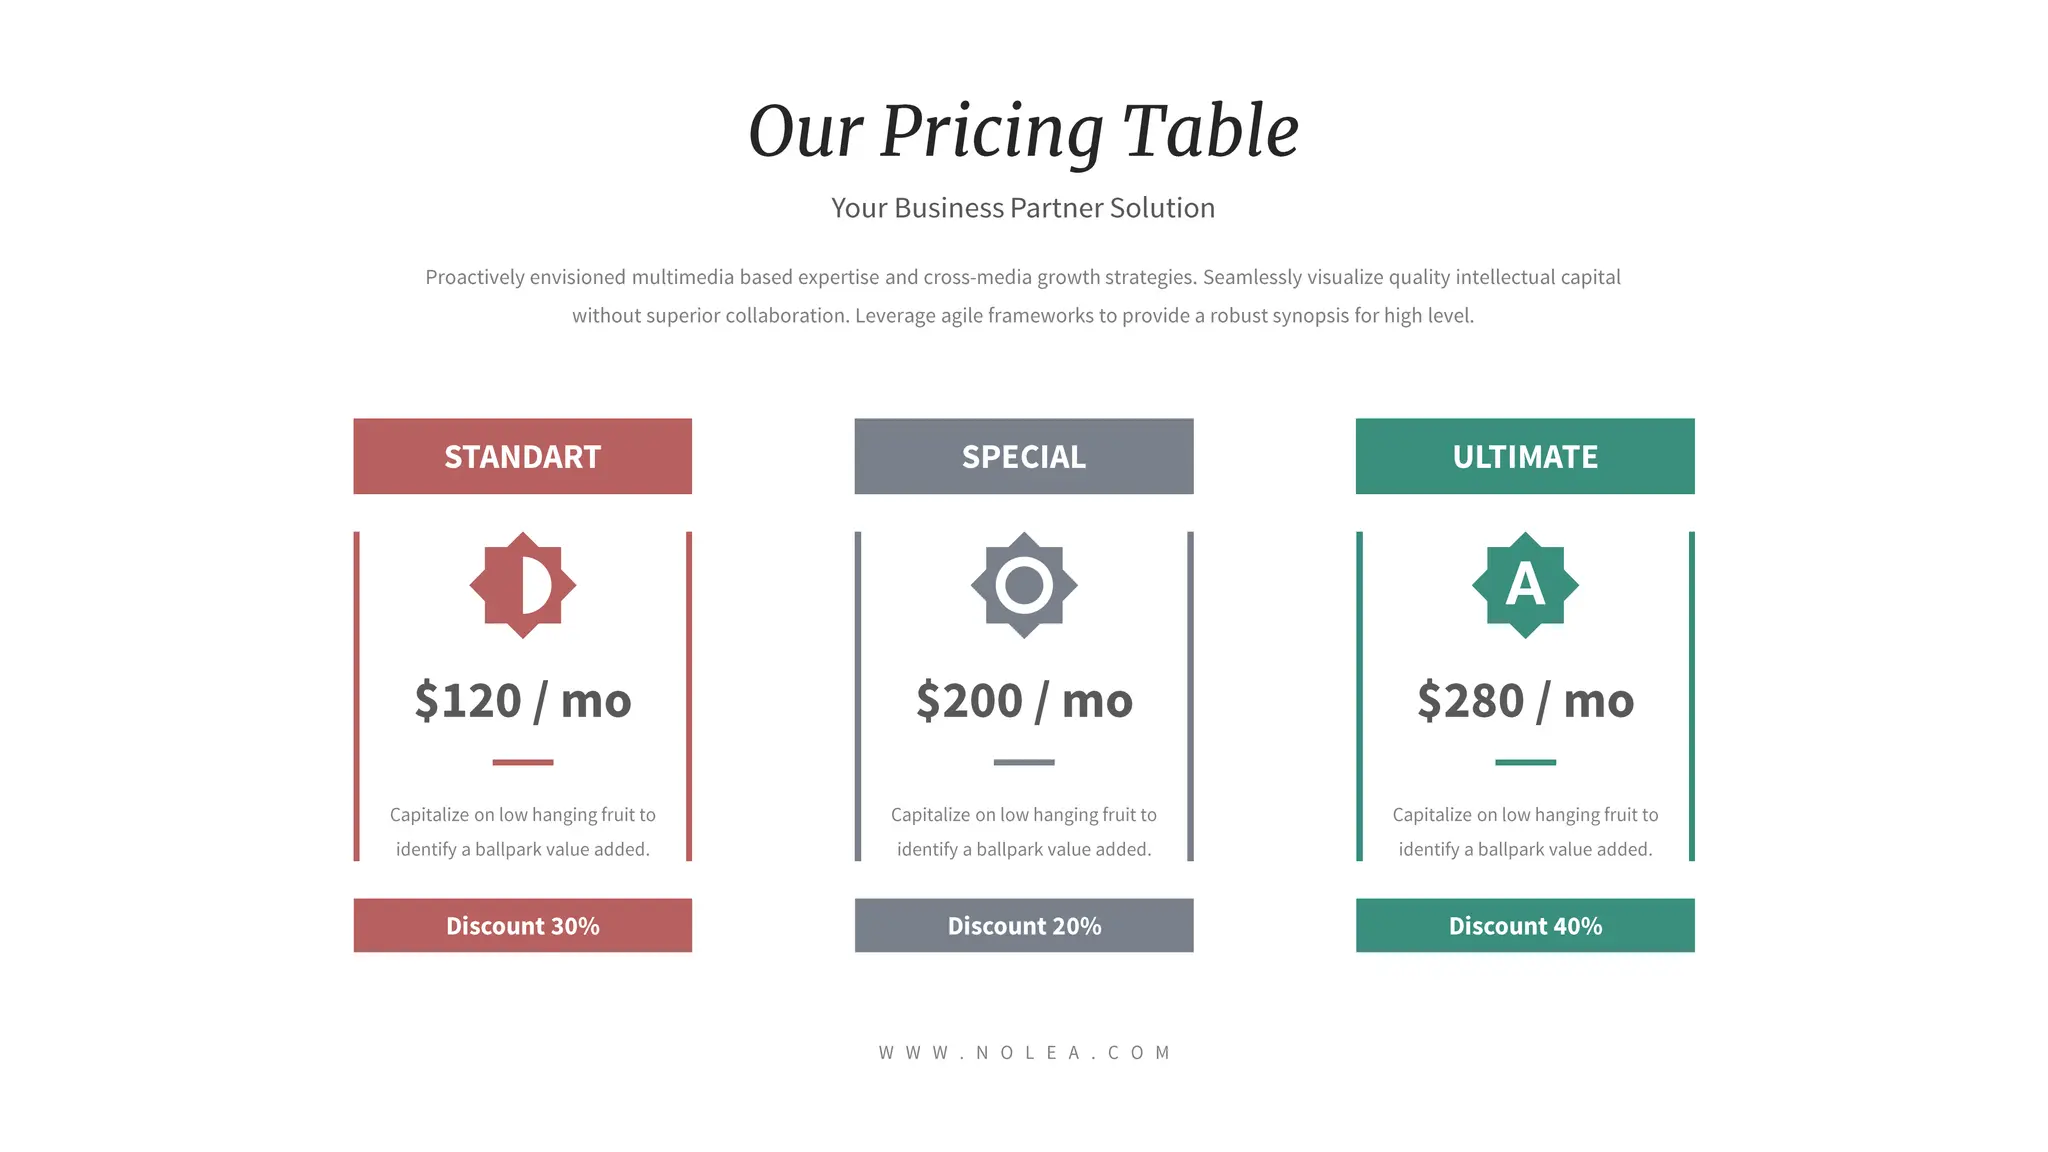Click the red half-circle brightness icon
2048x1152 pixels.
[x=522, y=585]
